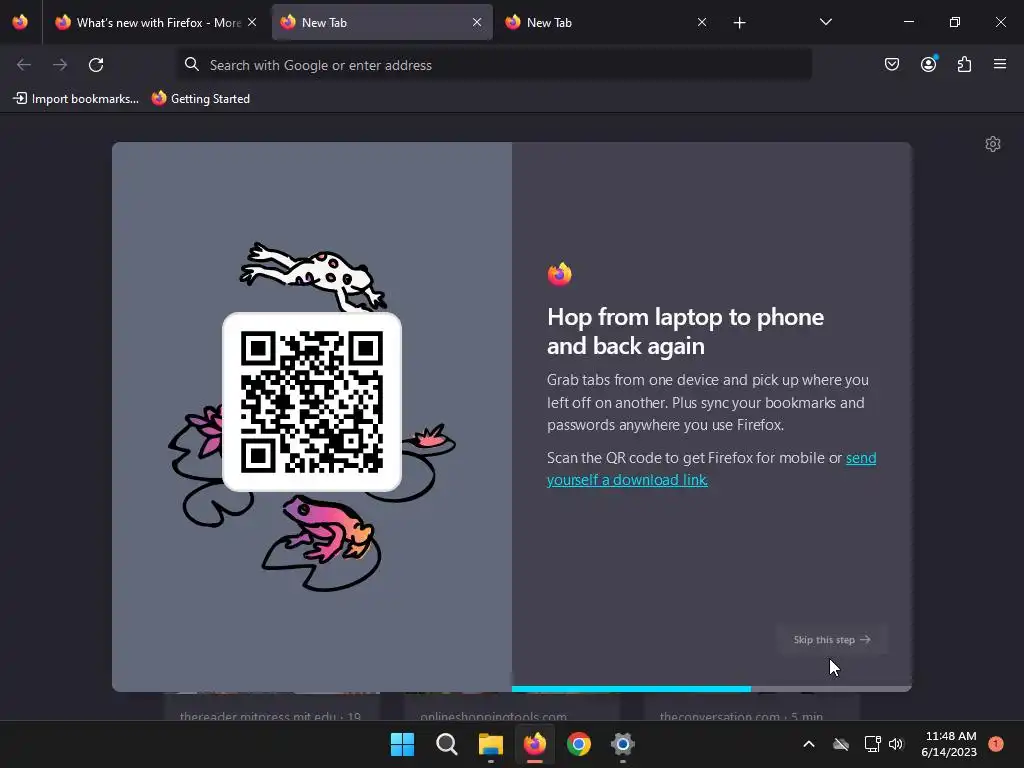The width and height of the screenshot is (1024, 768).
Task: Open Windows taskbar Search
Action: tap(447, 744)
